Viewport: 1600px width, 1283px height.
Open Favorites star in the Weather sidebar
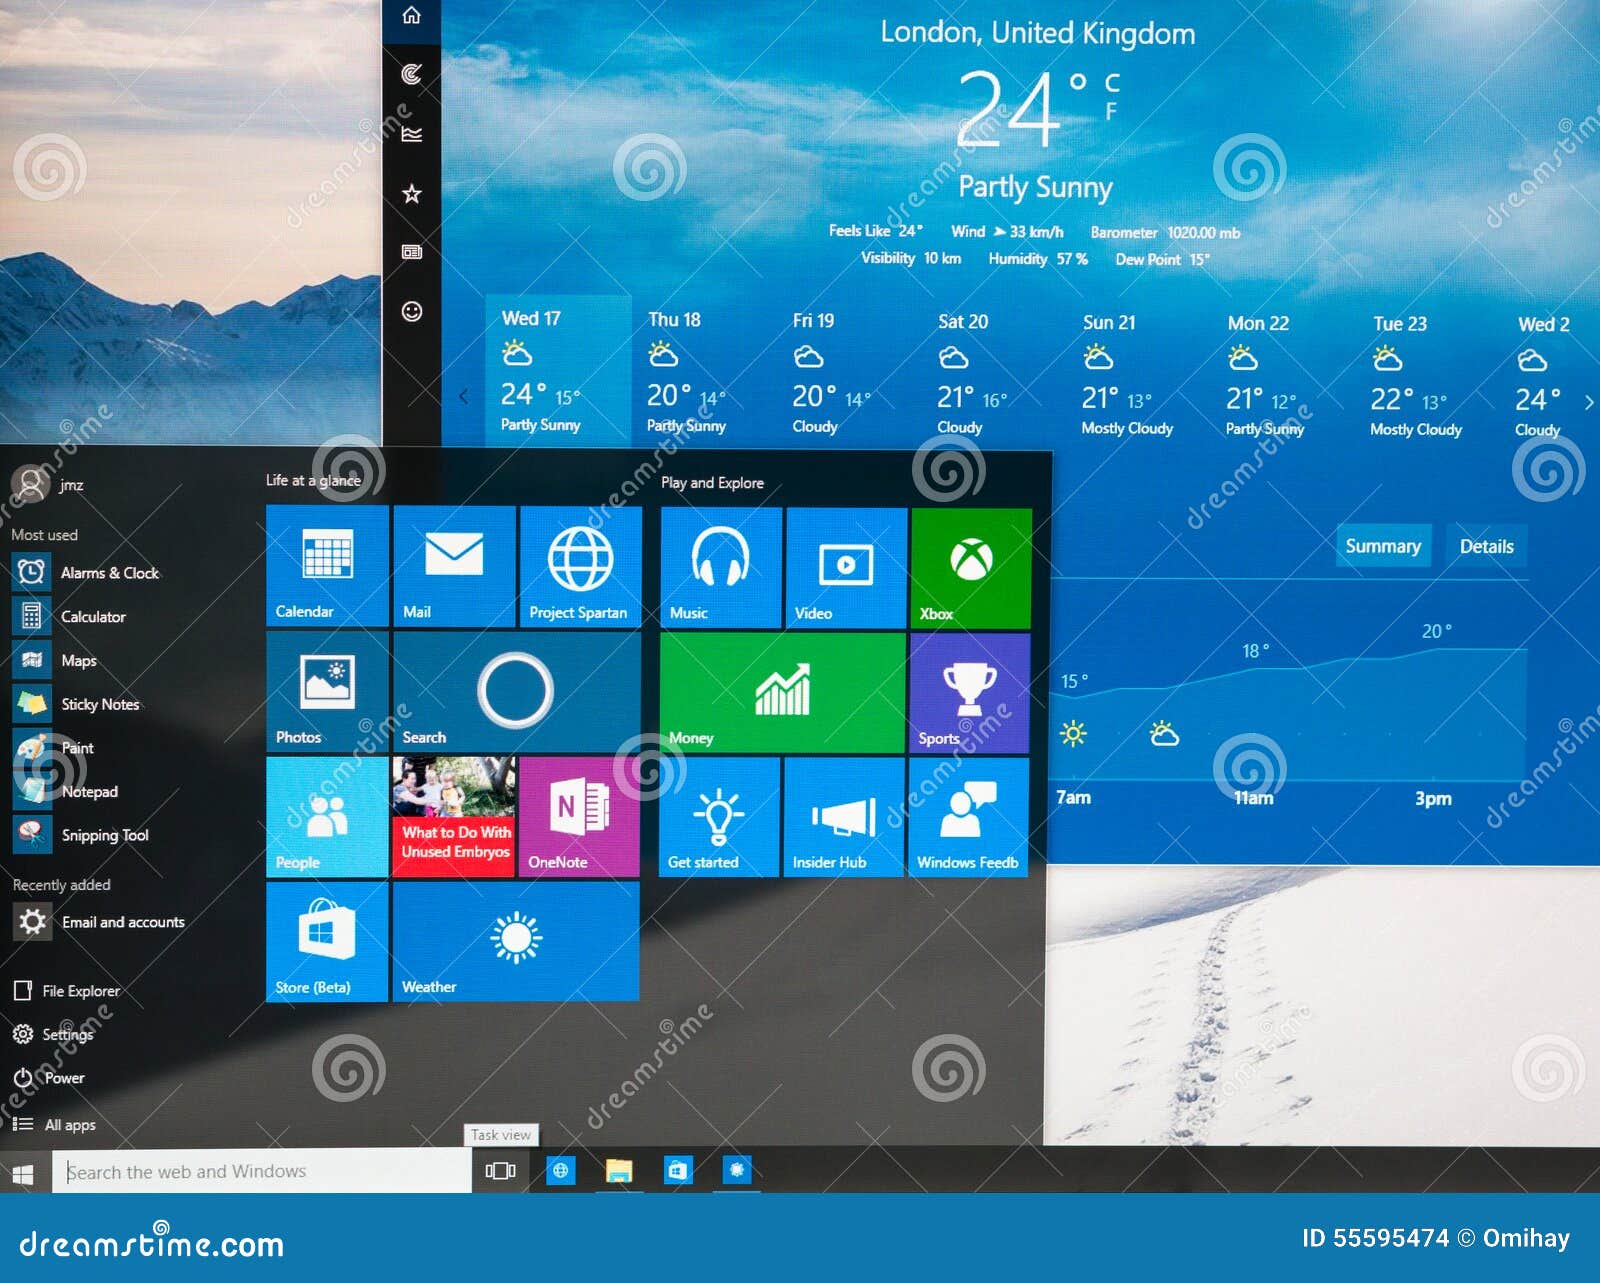pyautogui.click(x=411, y=192)
